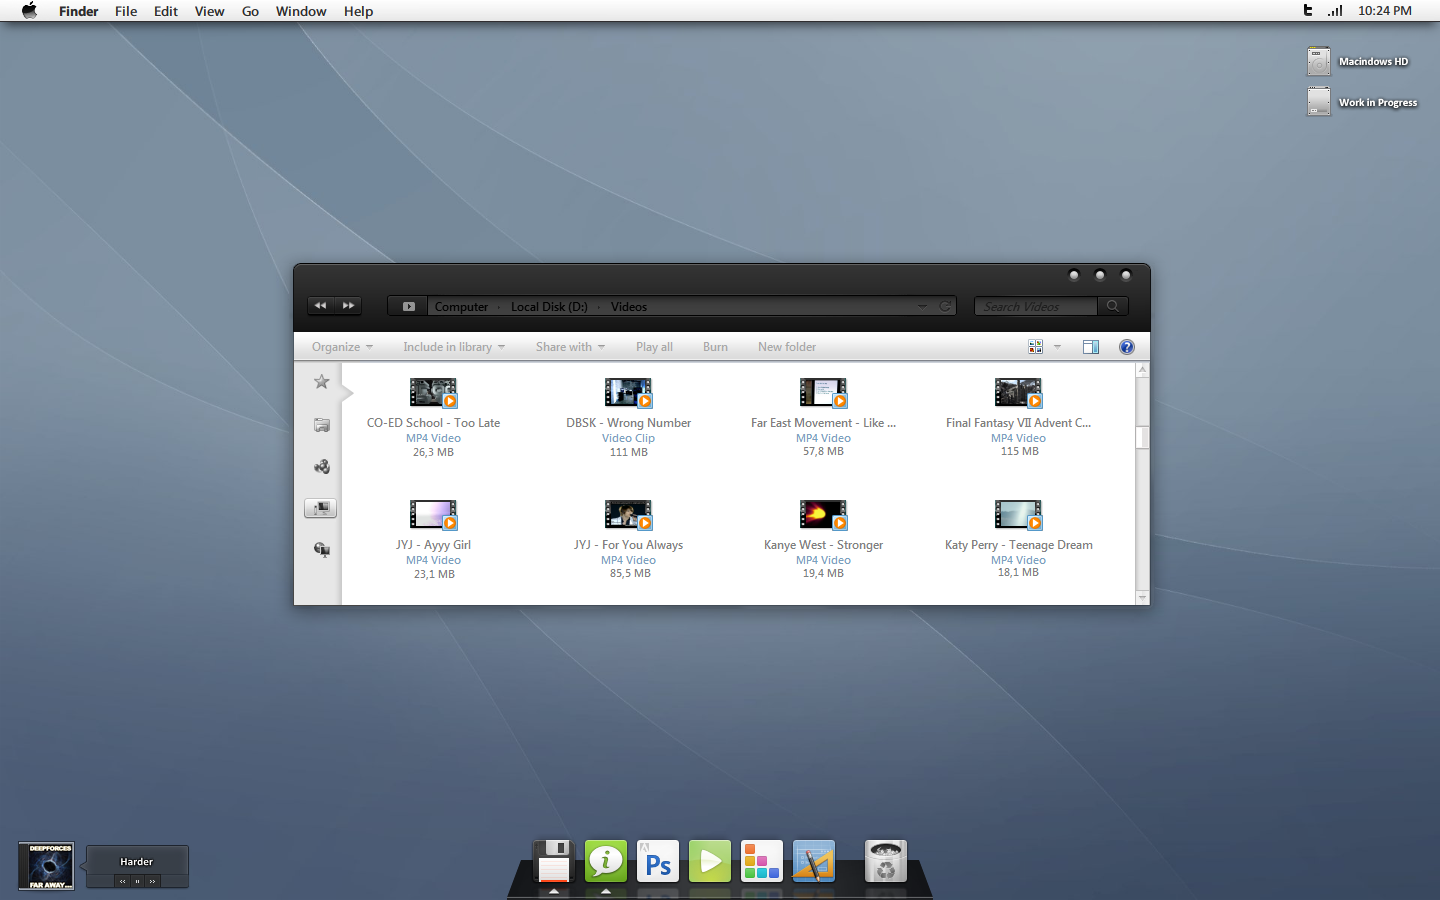
Task: Select Kanye West - Stronger video
Action: [x=823, y=539]
